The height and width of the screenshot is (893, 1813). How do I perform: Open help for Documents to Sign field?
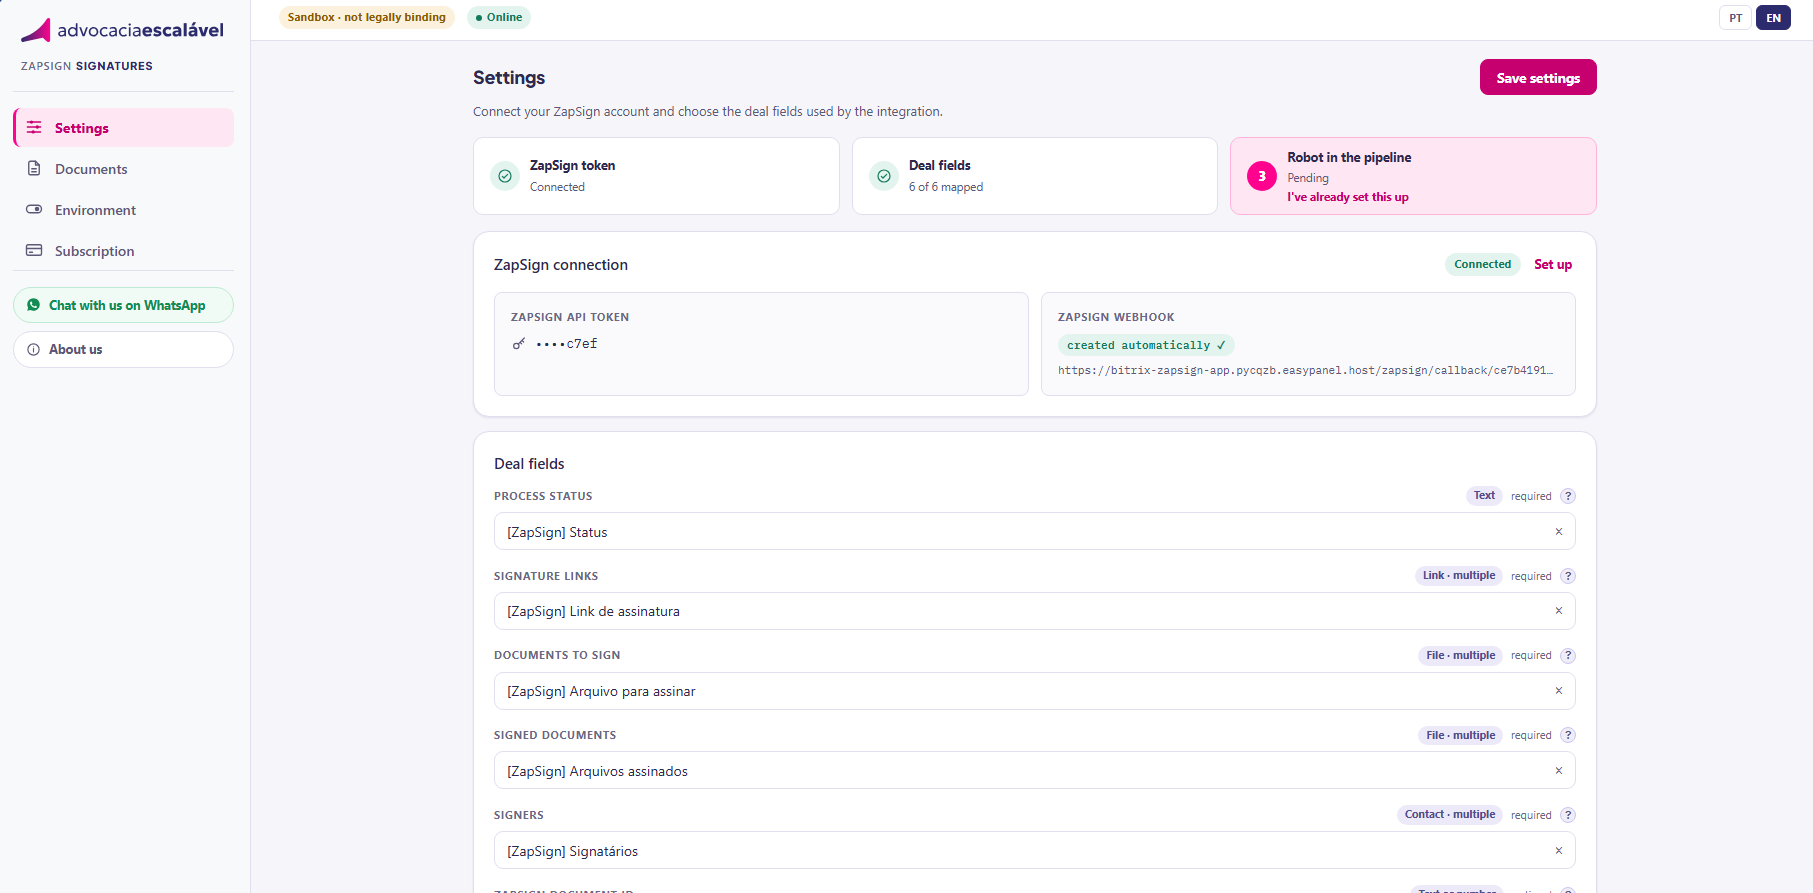(1568, 656)
